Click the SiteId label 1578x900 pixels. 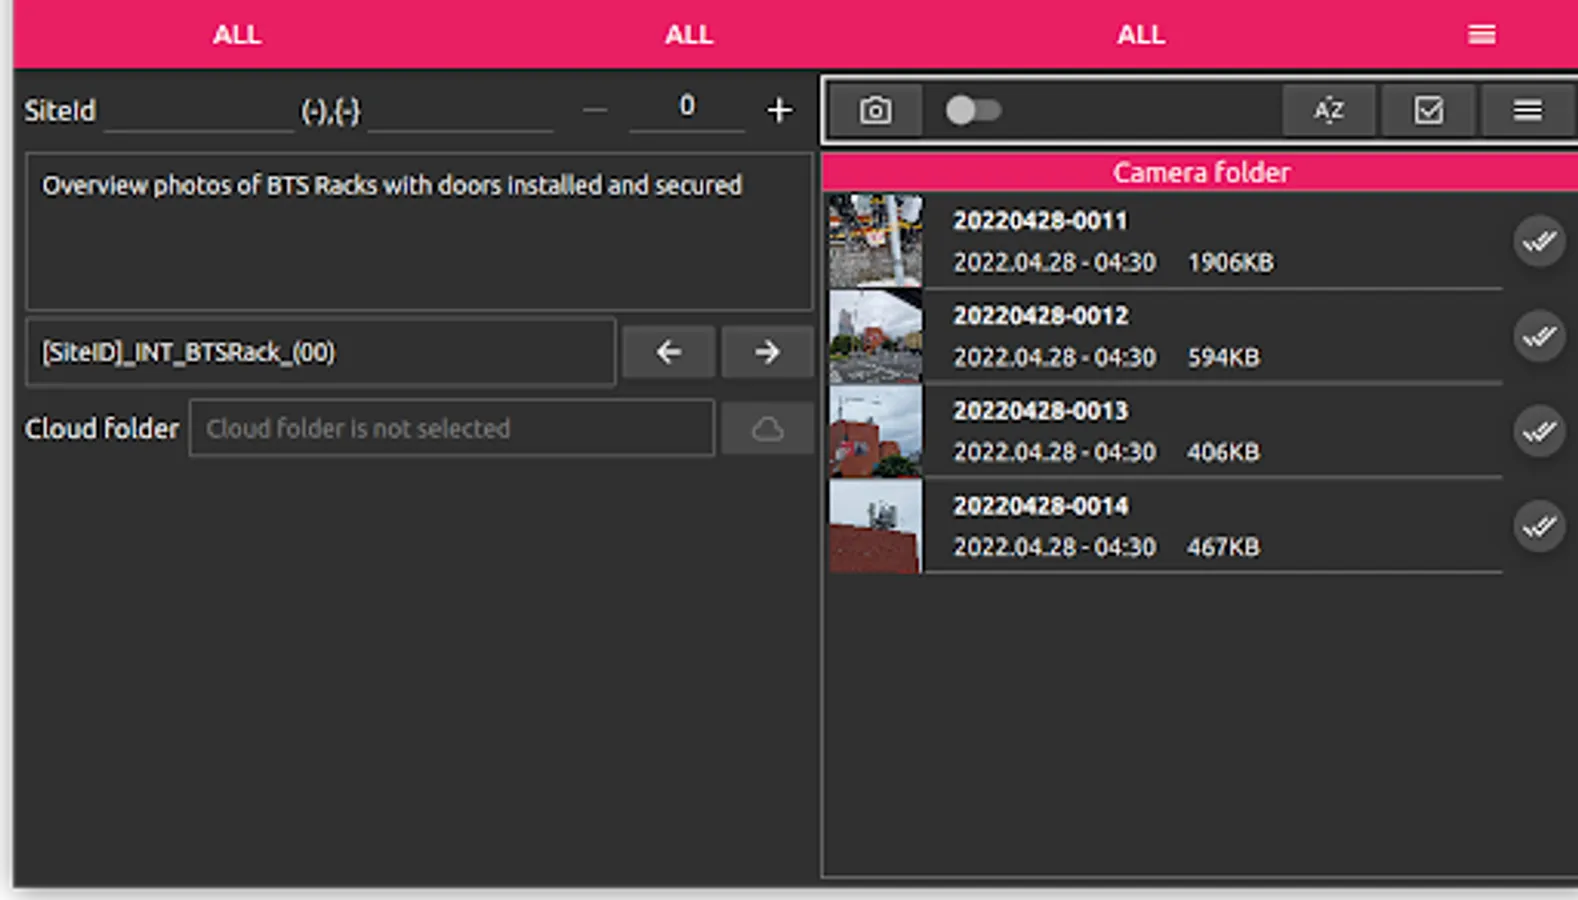tap(60, 110)
